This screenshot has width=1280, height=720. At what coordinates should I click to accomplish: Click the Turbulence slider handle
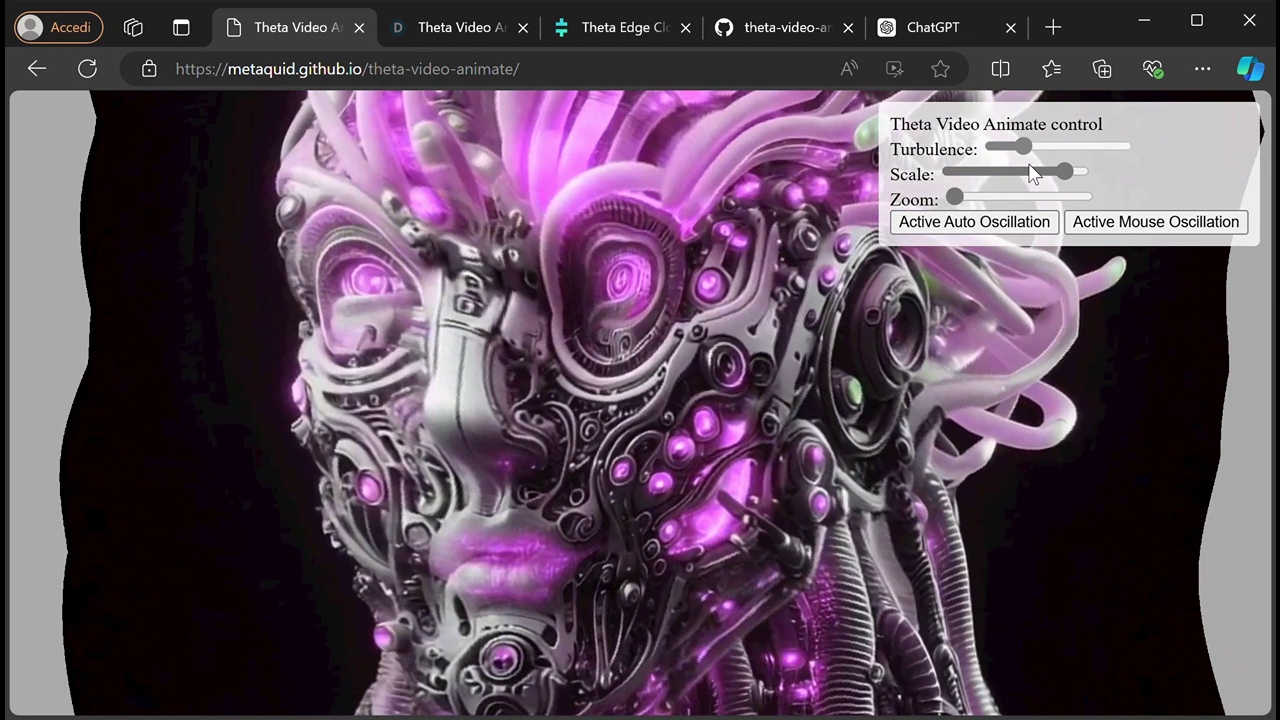click(x=1022, y=146)
